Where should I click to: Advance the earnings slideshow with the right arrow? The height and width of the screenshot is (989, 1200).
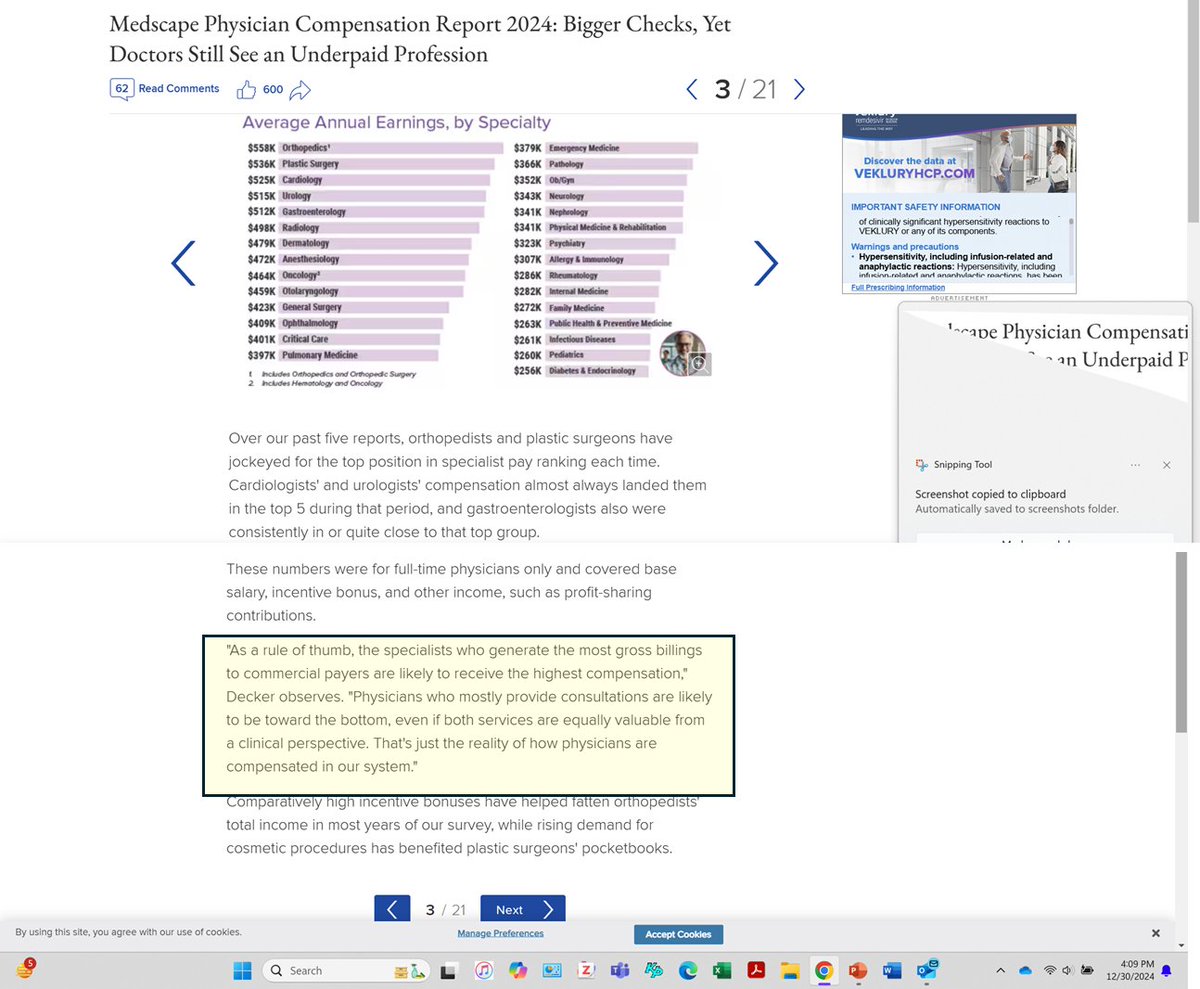point(765,263)
